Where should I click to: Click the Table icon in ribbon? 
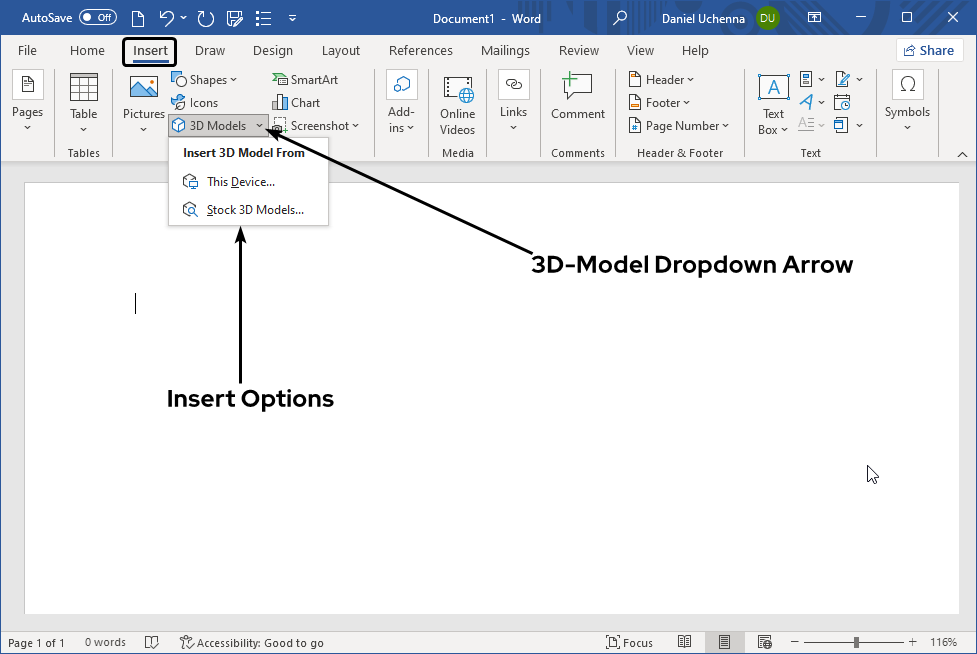click(x=84, y=89)
